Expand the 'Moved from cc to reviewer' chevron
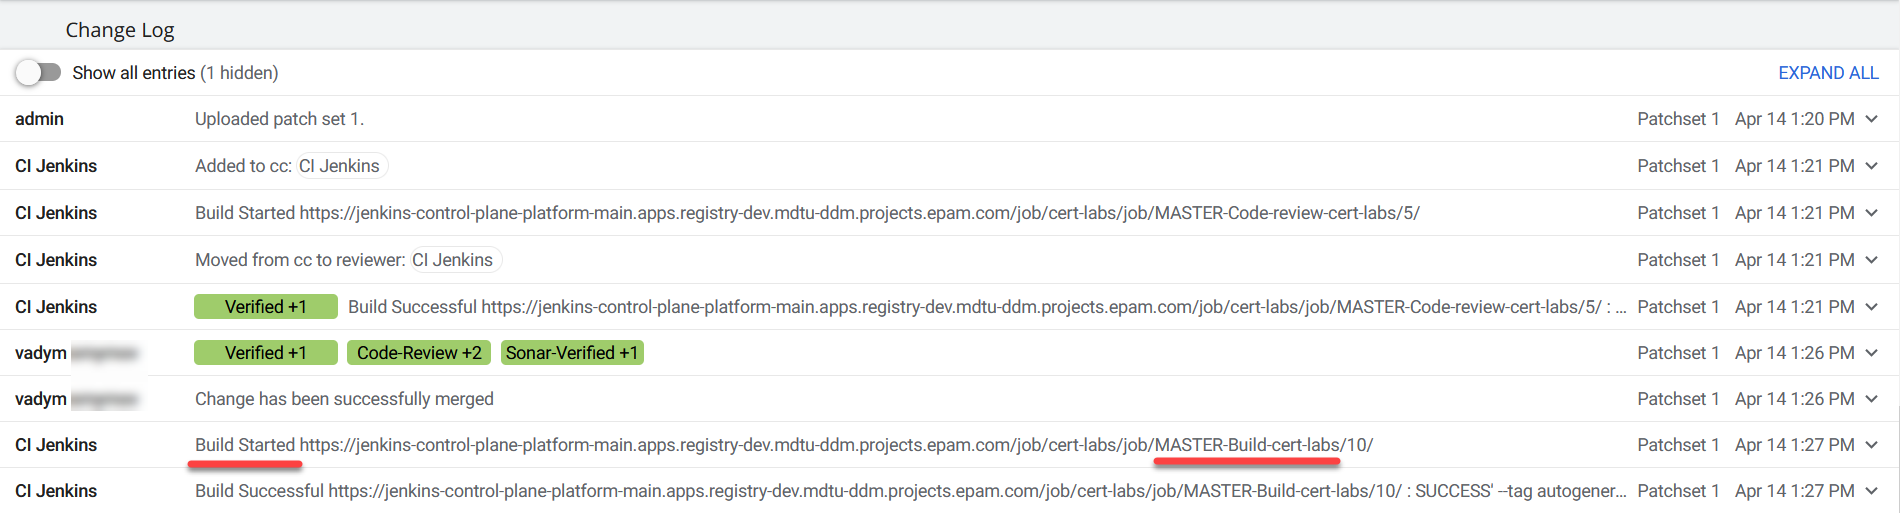The width and height of the screenshot is (1900, 513). [x=1872, y=260]
